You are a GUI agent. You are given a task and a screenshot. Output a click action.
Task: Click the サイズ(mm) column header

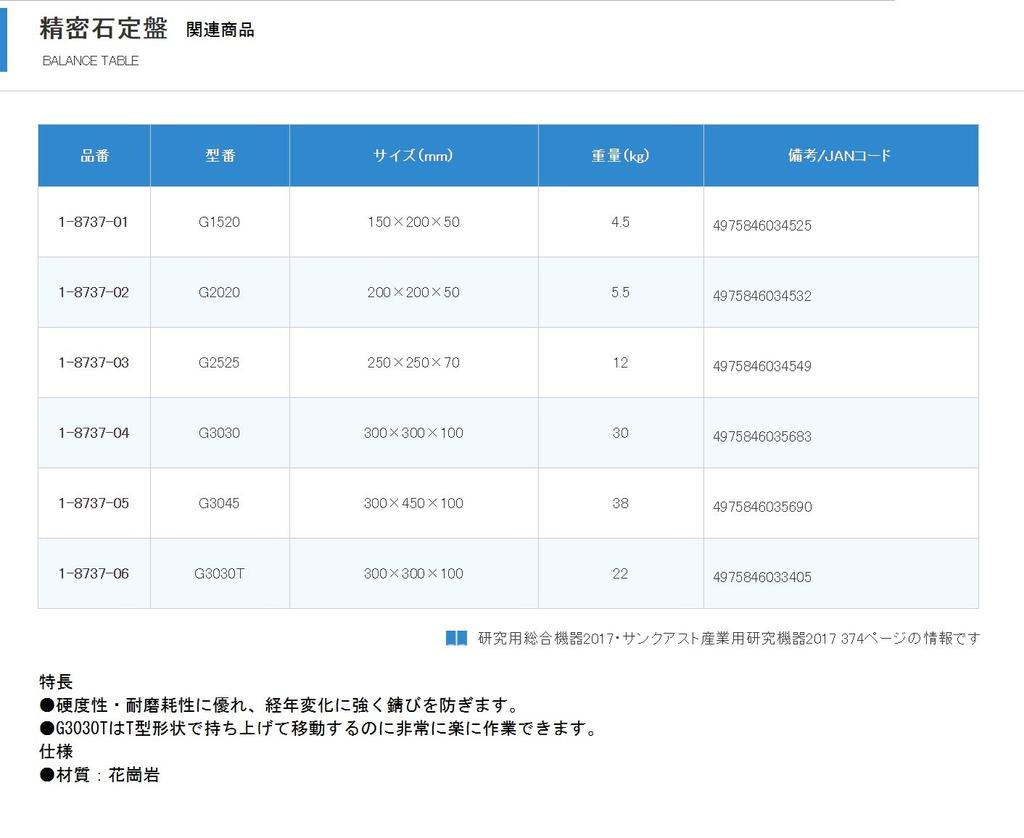coord(414,156)
